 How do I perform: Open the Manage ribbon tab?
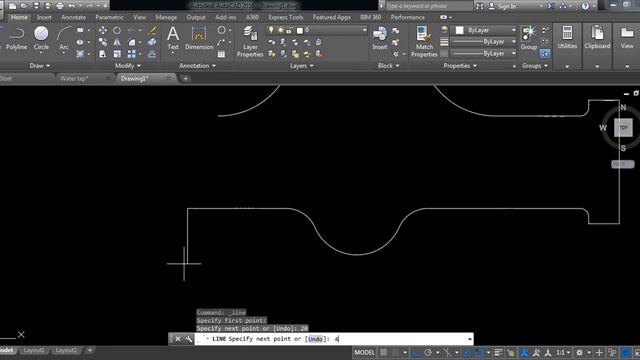coord(166,17)
